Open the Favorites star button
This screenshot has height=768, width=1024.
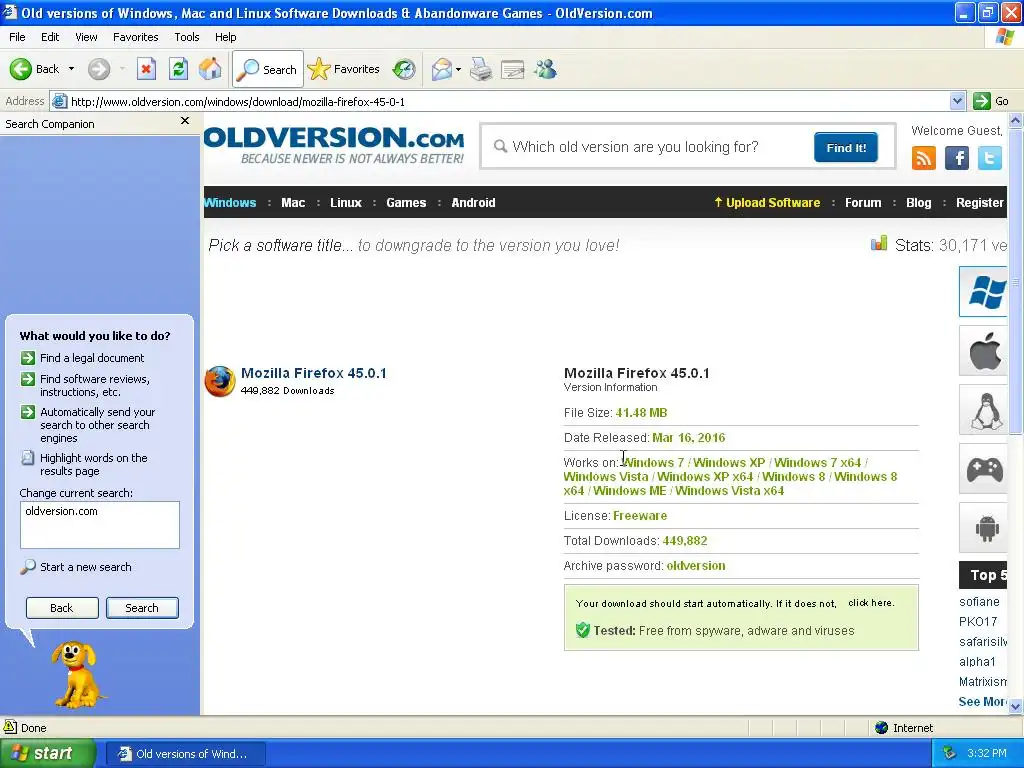click(344, 69)
